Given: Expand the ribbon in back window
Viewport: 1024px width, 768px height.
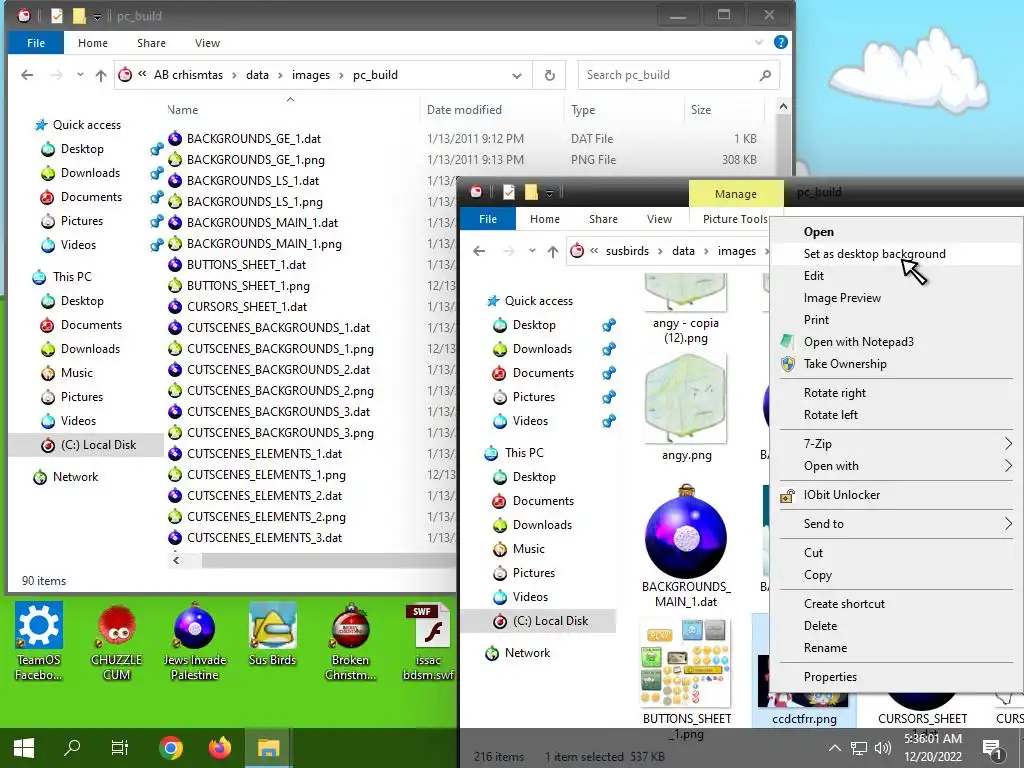Looking at the screenshot, I should (758, 42).
